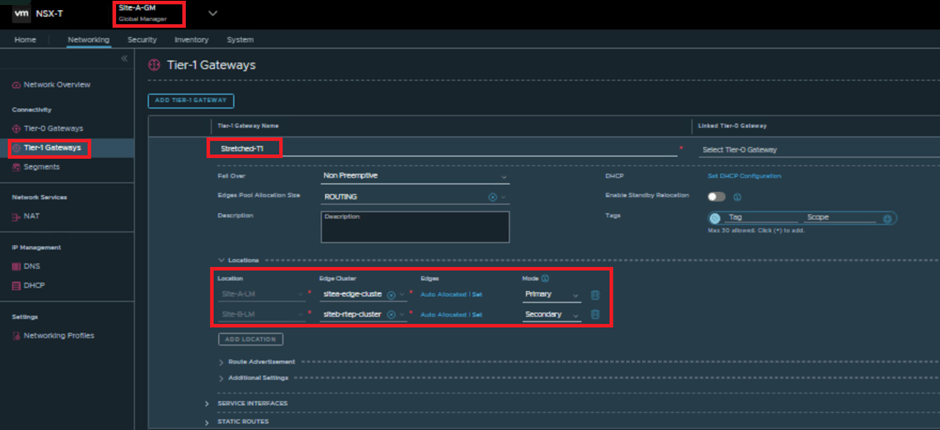Collapse the sidebar with the double-chevron icon
The image size is (940, 430).
(x=124, y=59)
